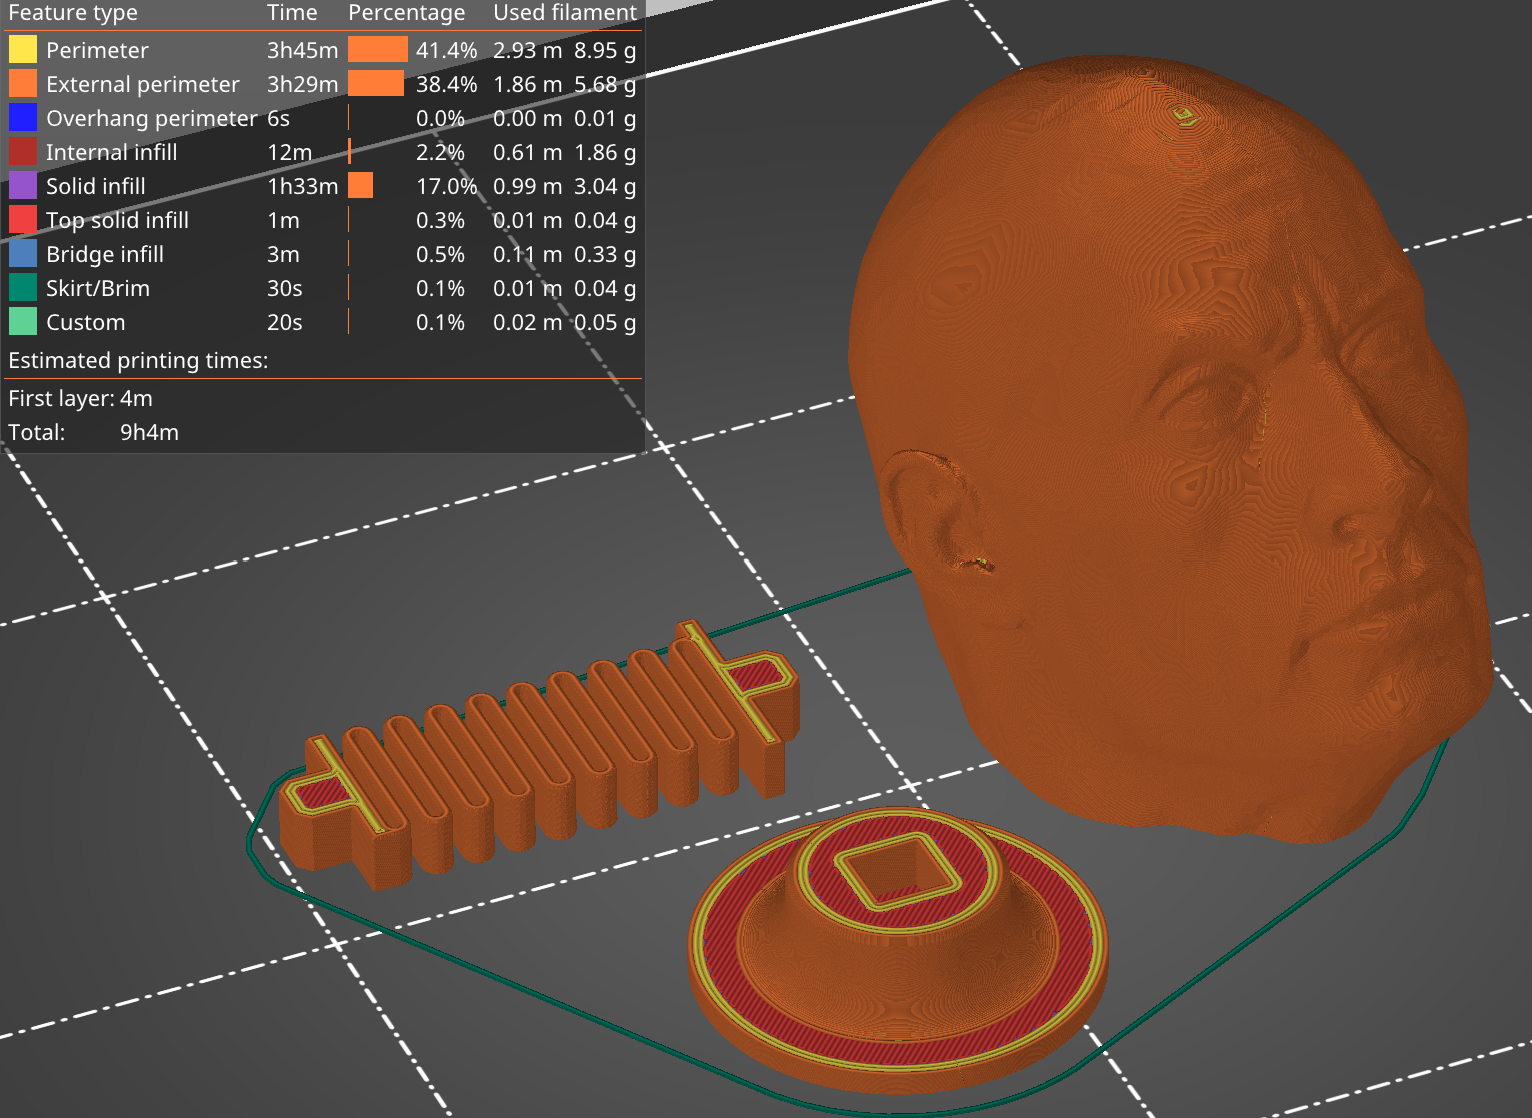Click the 2.93 m Perimeter filament length
1532x1118 pixels.
pyautogui.click(x=527, y=50)
